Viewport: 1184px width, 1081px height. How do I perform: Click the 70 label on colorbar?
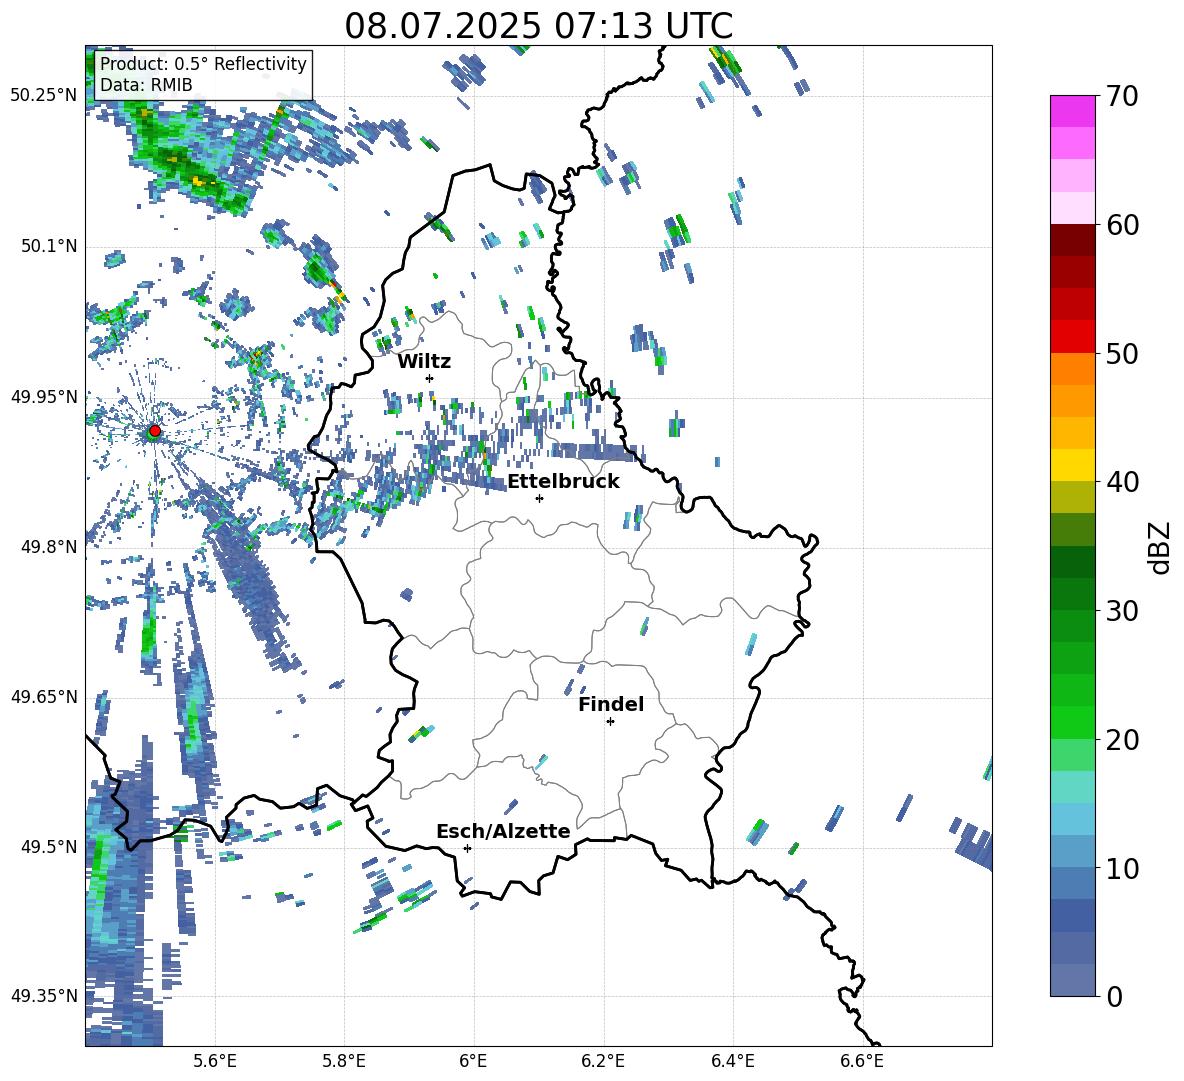[1122, 96]
